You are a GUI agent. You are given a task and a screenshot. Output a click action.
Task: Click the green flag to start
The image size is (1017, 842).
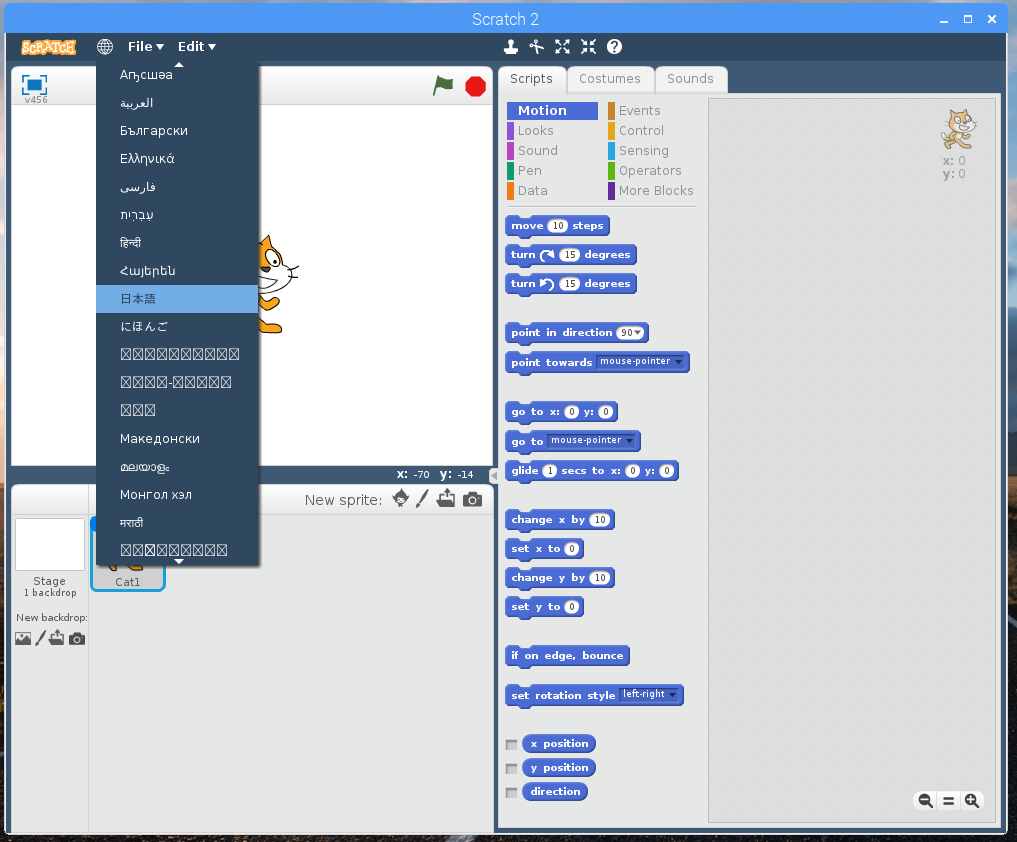(x=444, y=86)
